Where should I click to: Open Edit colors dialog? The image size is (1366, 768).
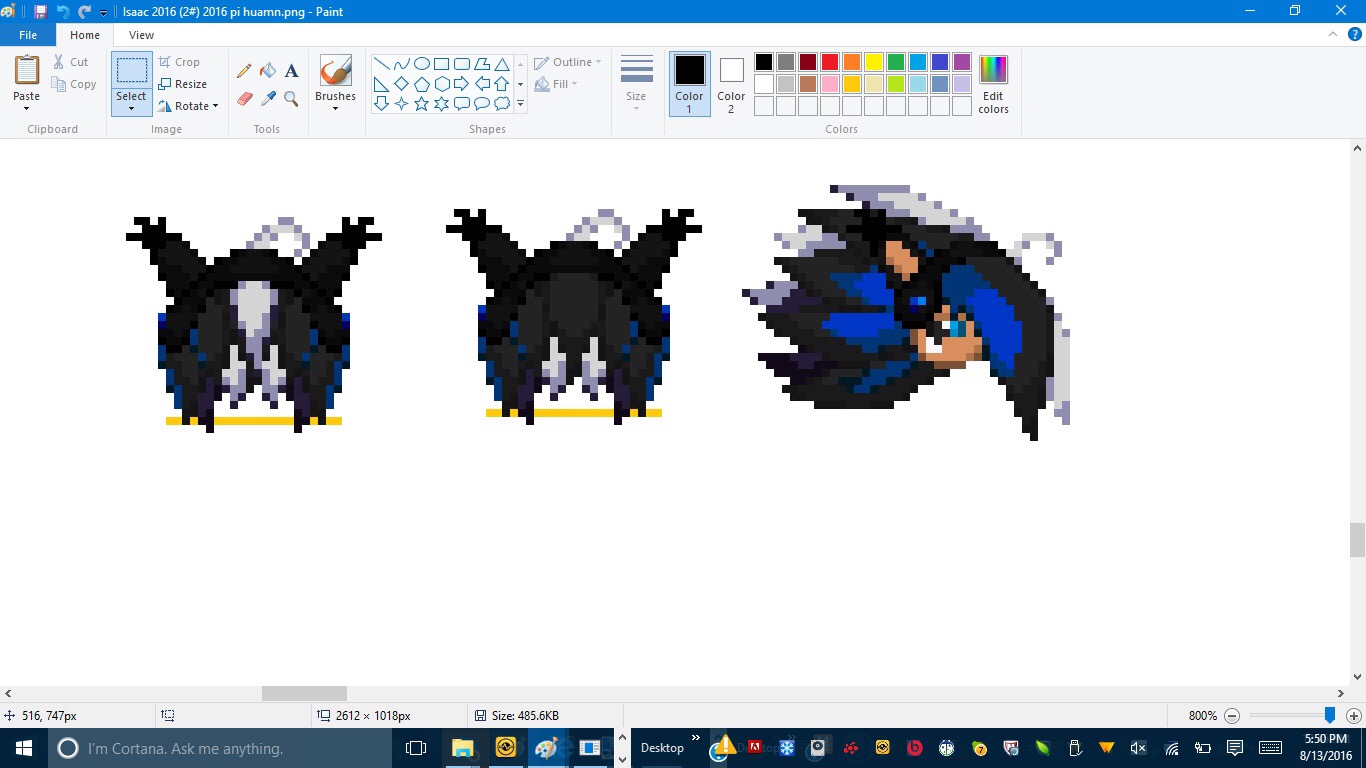click(992, 84)
